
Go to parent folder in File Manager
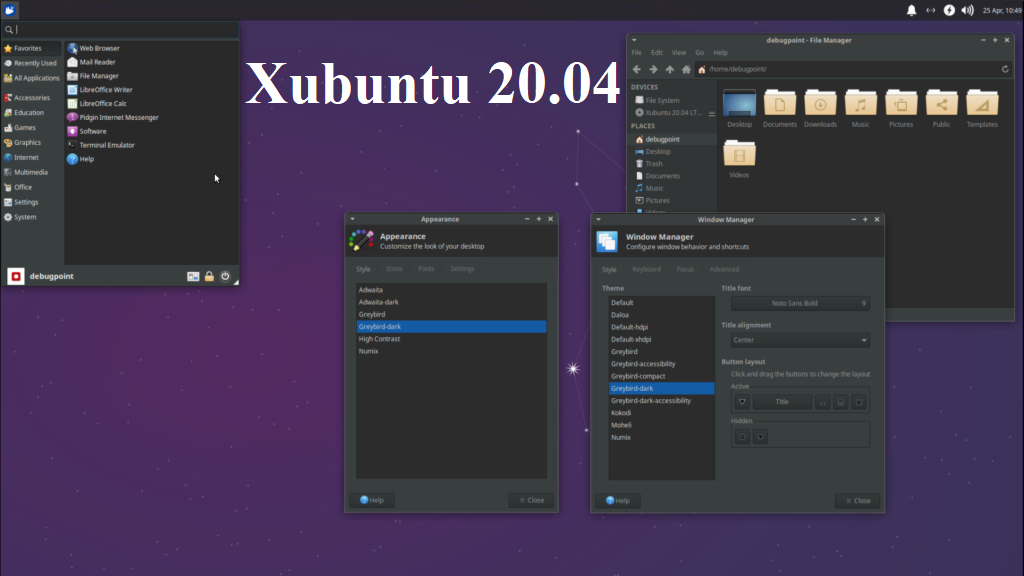pos(669,69)
